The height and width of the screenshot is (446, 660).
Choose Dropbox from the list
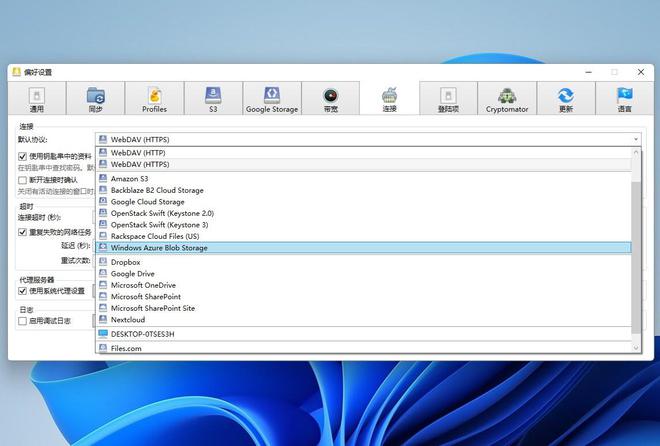point(364,262)
